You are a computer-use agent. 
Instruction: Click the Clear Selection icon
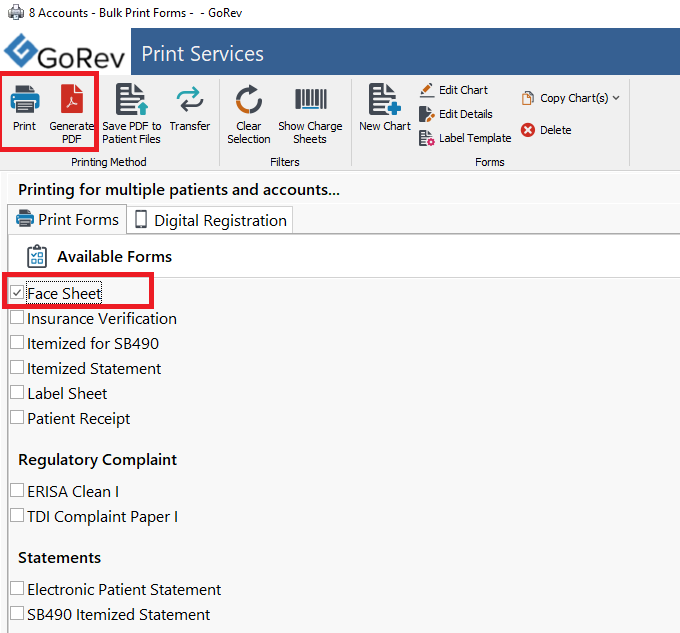[248, 99]
